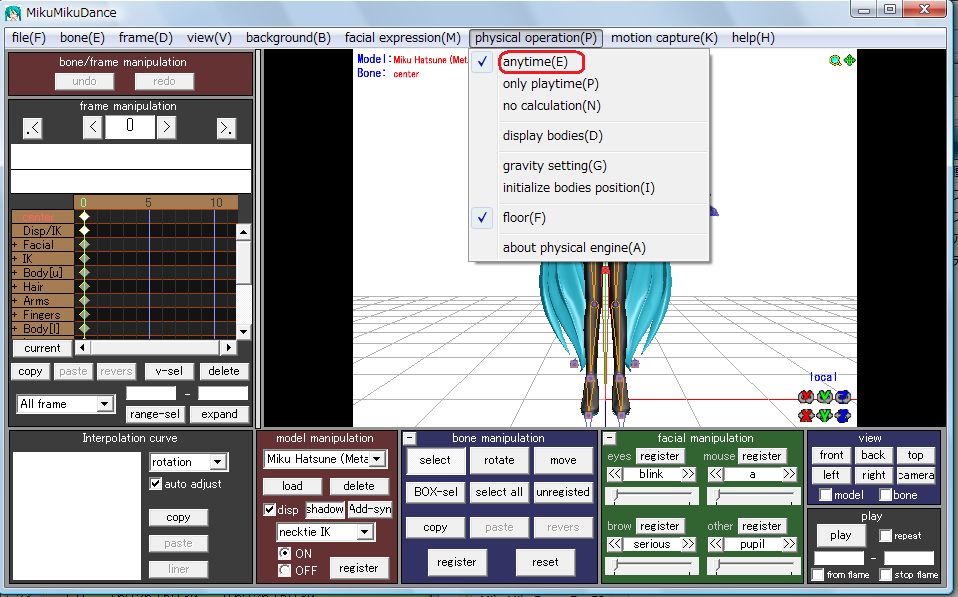Viewport: 958px width, 597px height.
Task: Step forward one frame arrow
Action: click(x=166, y=127)
